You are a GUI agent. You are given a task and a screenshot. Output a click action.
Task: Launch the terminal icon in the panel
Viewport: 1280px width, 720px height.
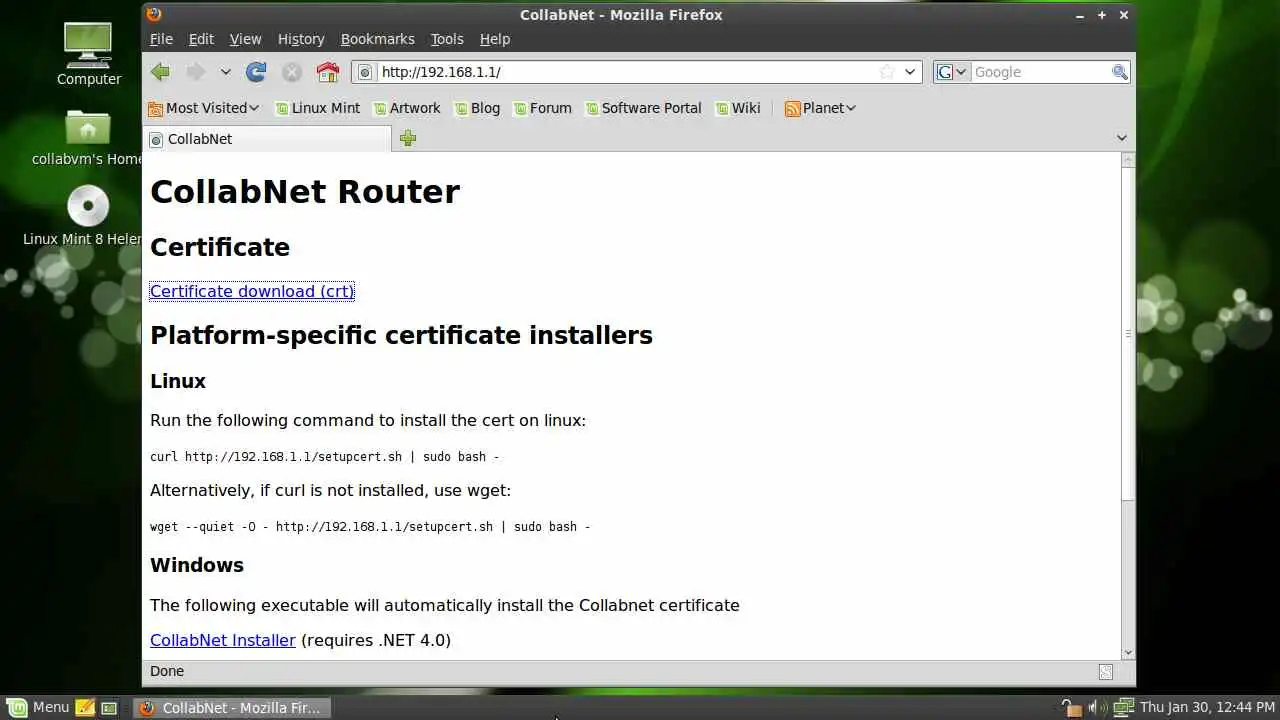[x=109, y=707]
